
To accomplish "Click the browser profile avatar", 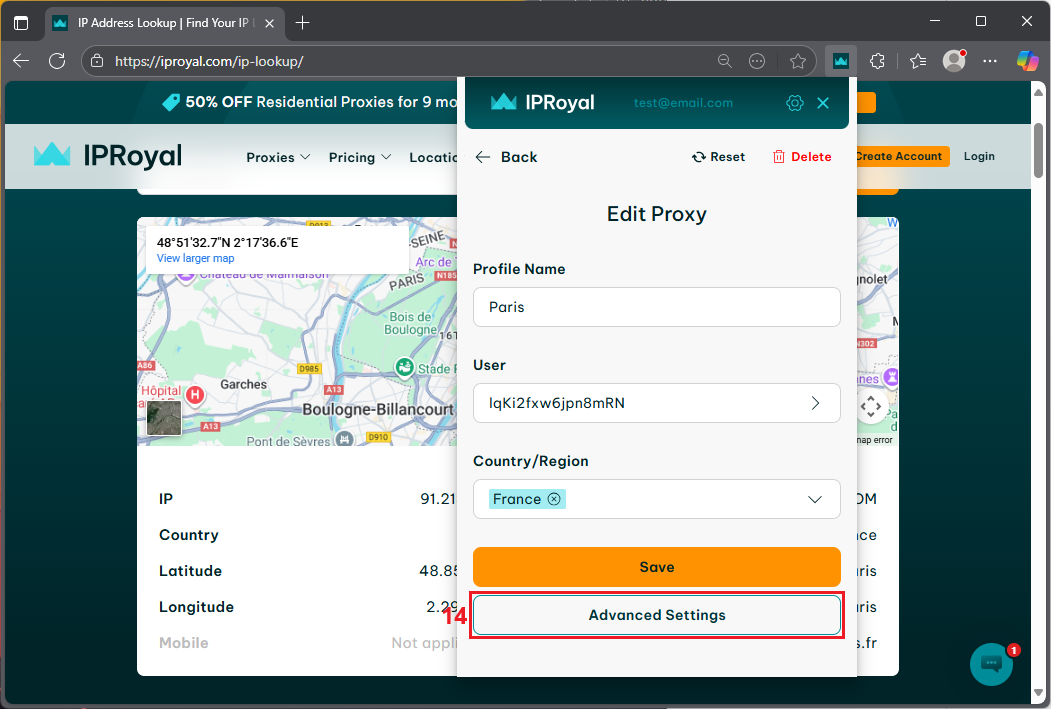I will pos(954,60).
